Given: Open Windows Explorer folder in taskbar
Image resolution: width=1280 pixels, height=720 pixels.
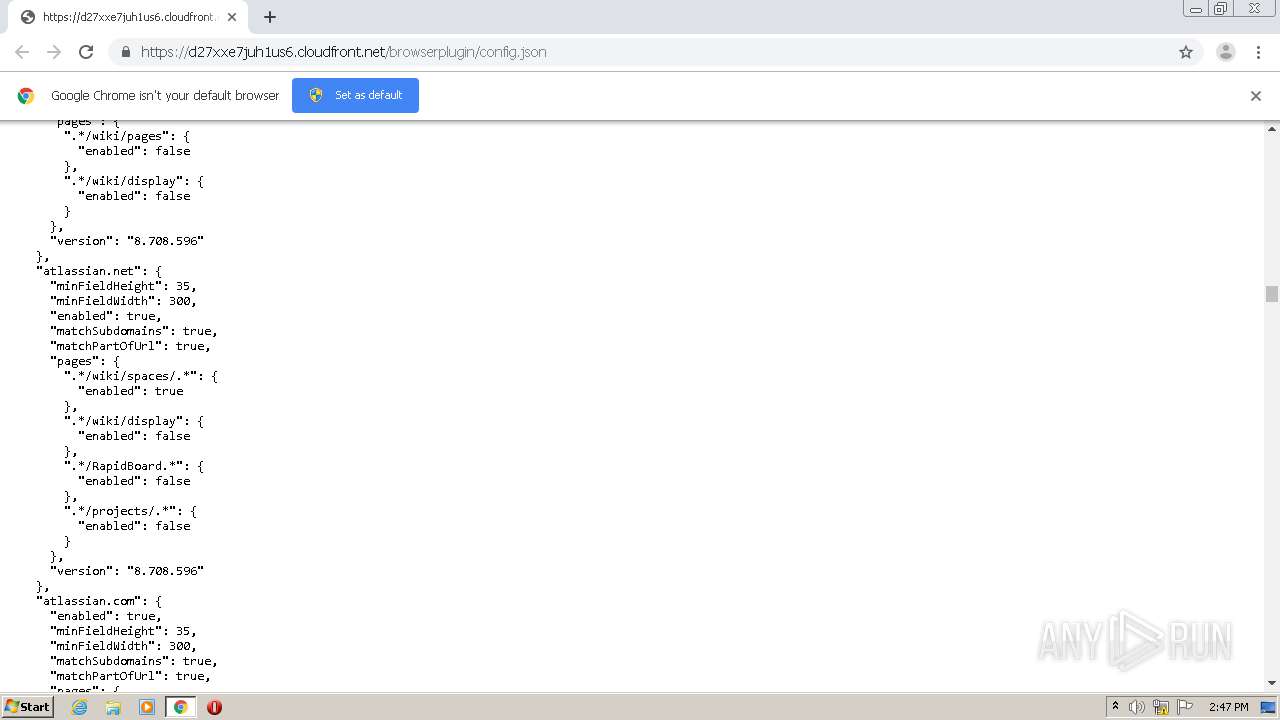Looking at the screenshot, I should click(113, 707).
